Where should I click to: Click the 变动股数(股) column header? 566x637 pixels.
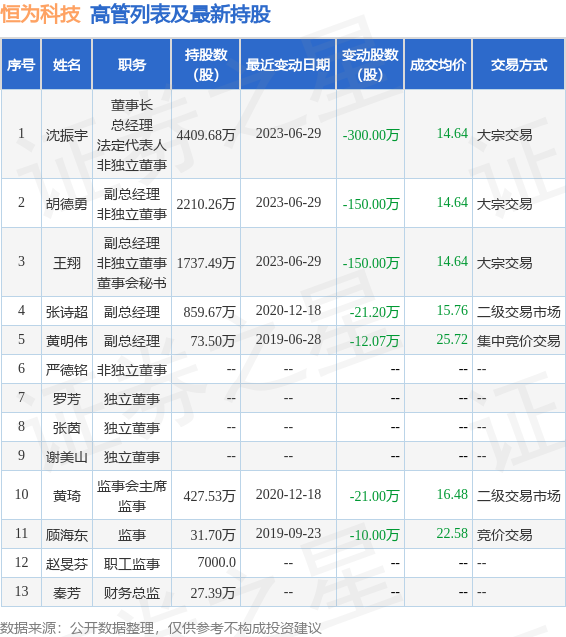click(370, 65)
